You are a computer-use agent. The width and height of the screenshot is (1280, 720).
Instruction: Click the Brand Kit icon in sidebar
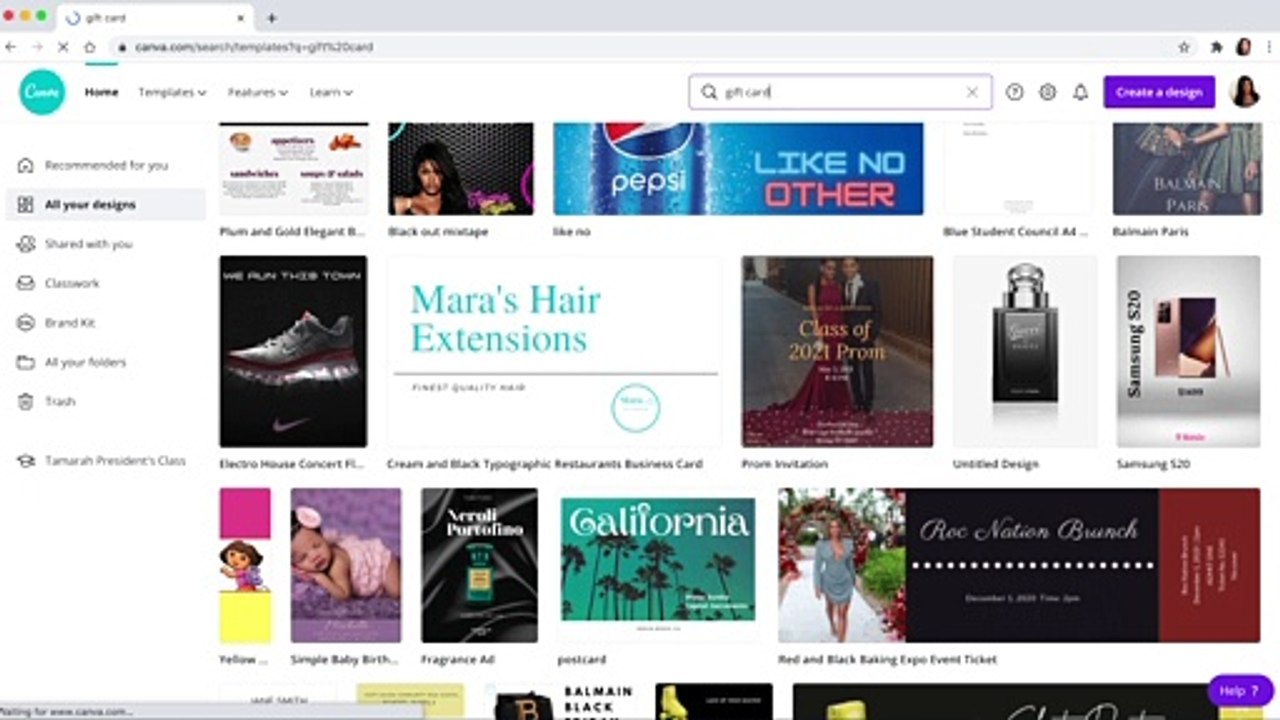click(25, 323)
